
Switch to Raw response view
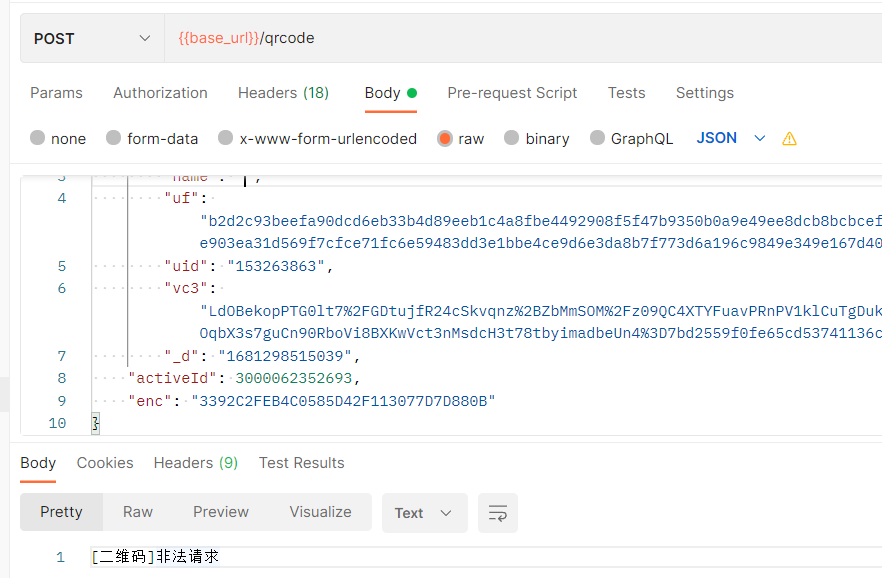tap(137, 512)
